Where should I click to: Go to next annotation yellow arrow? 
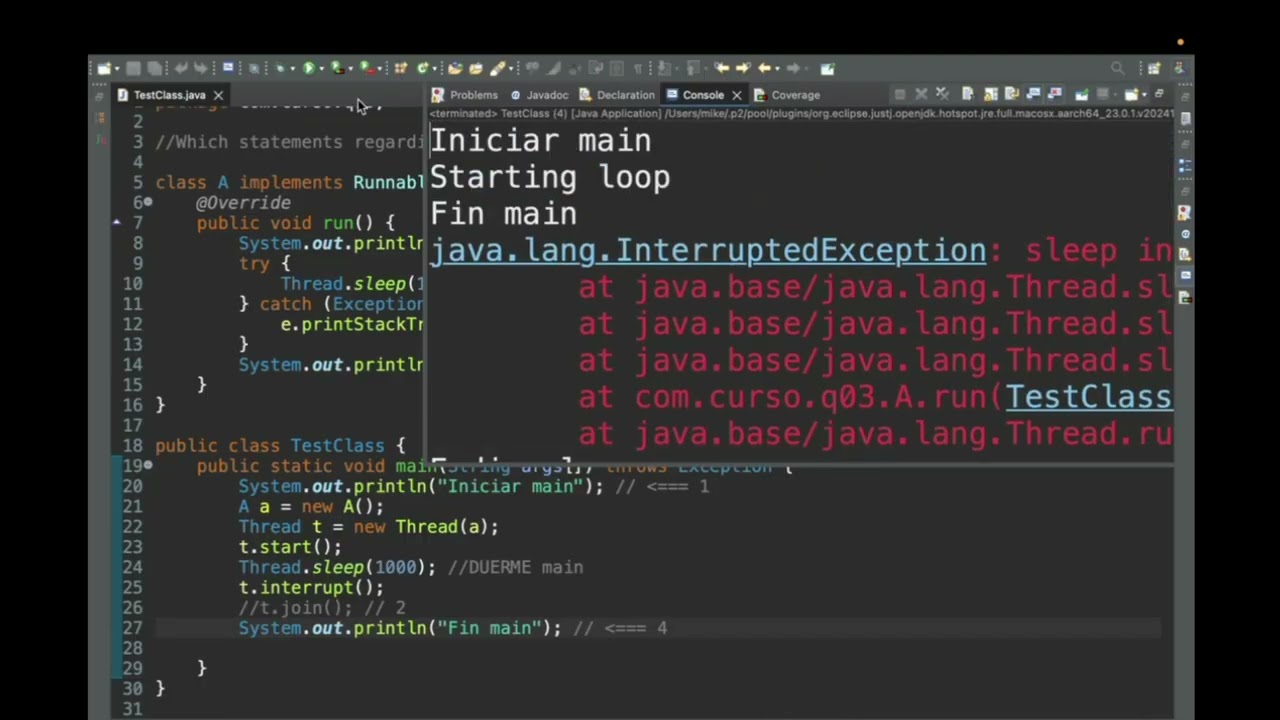tap(742, 68)
